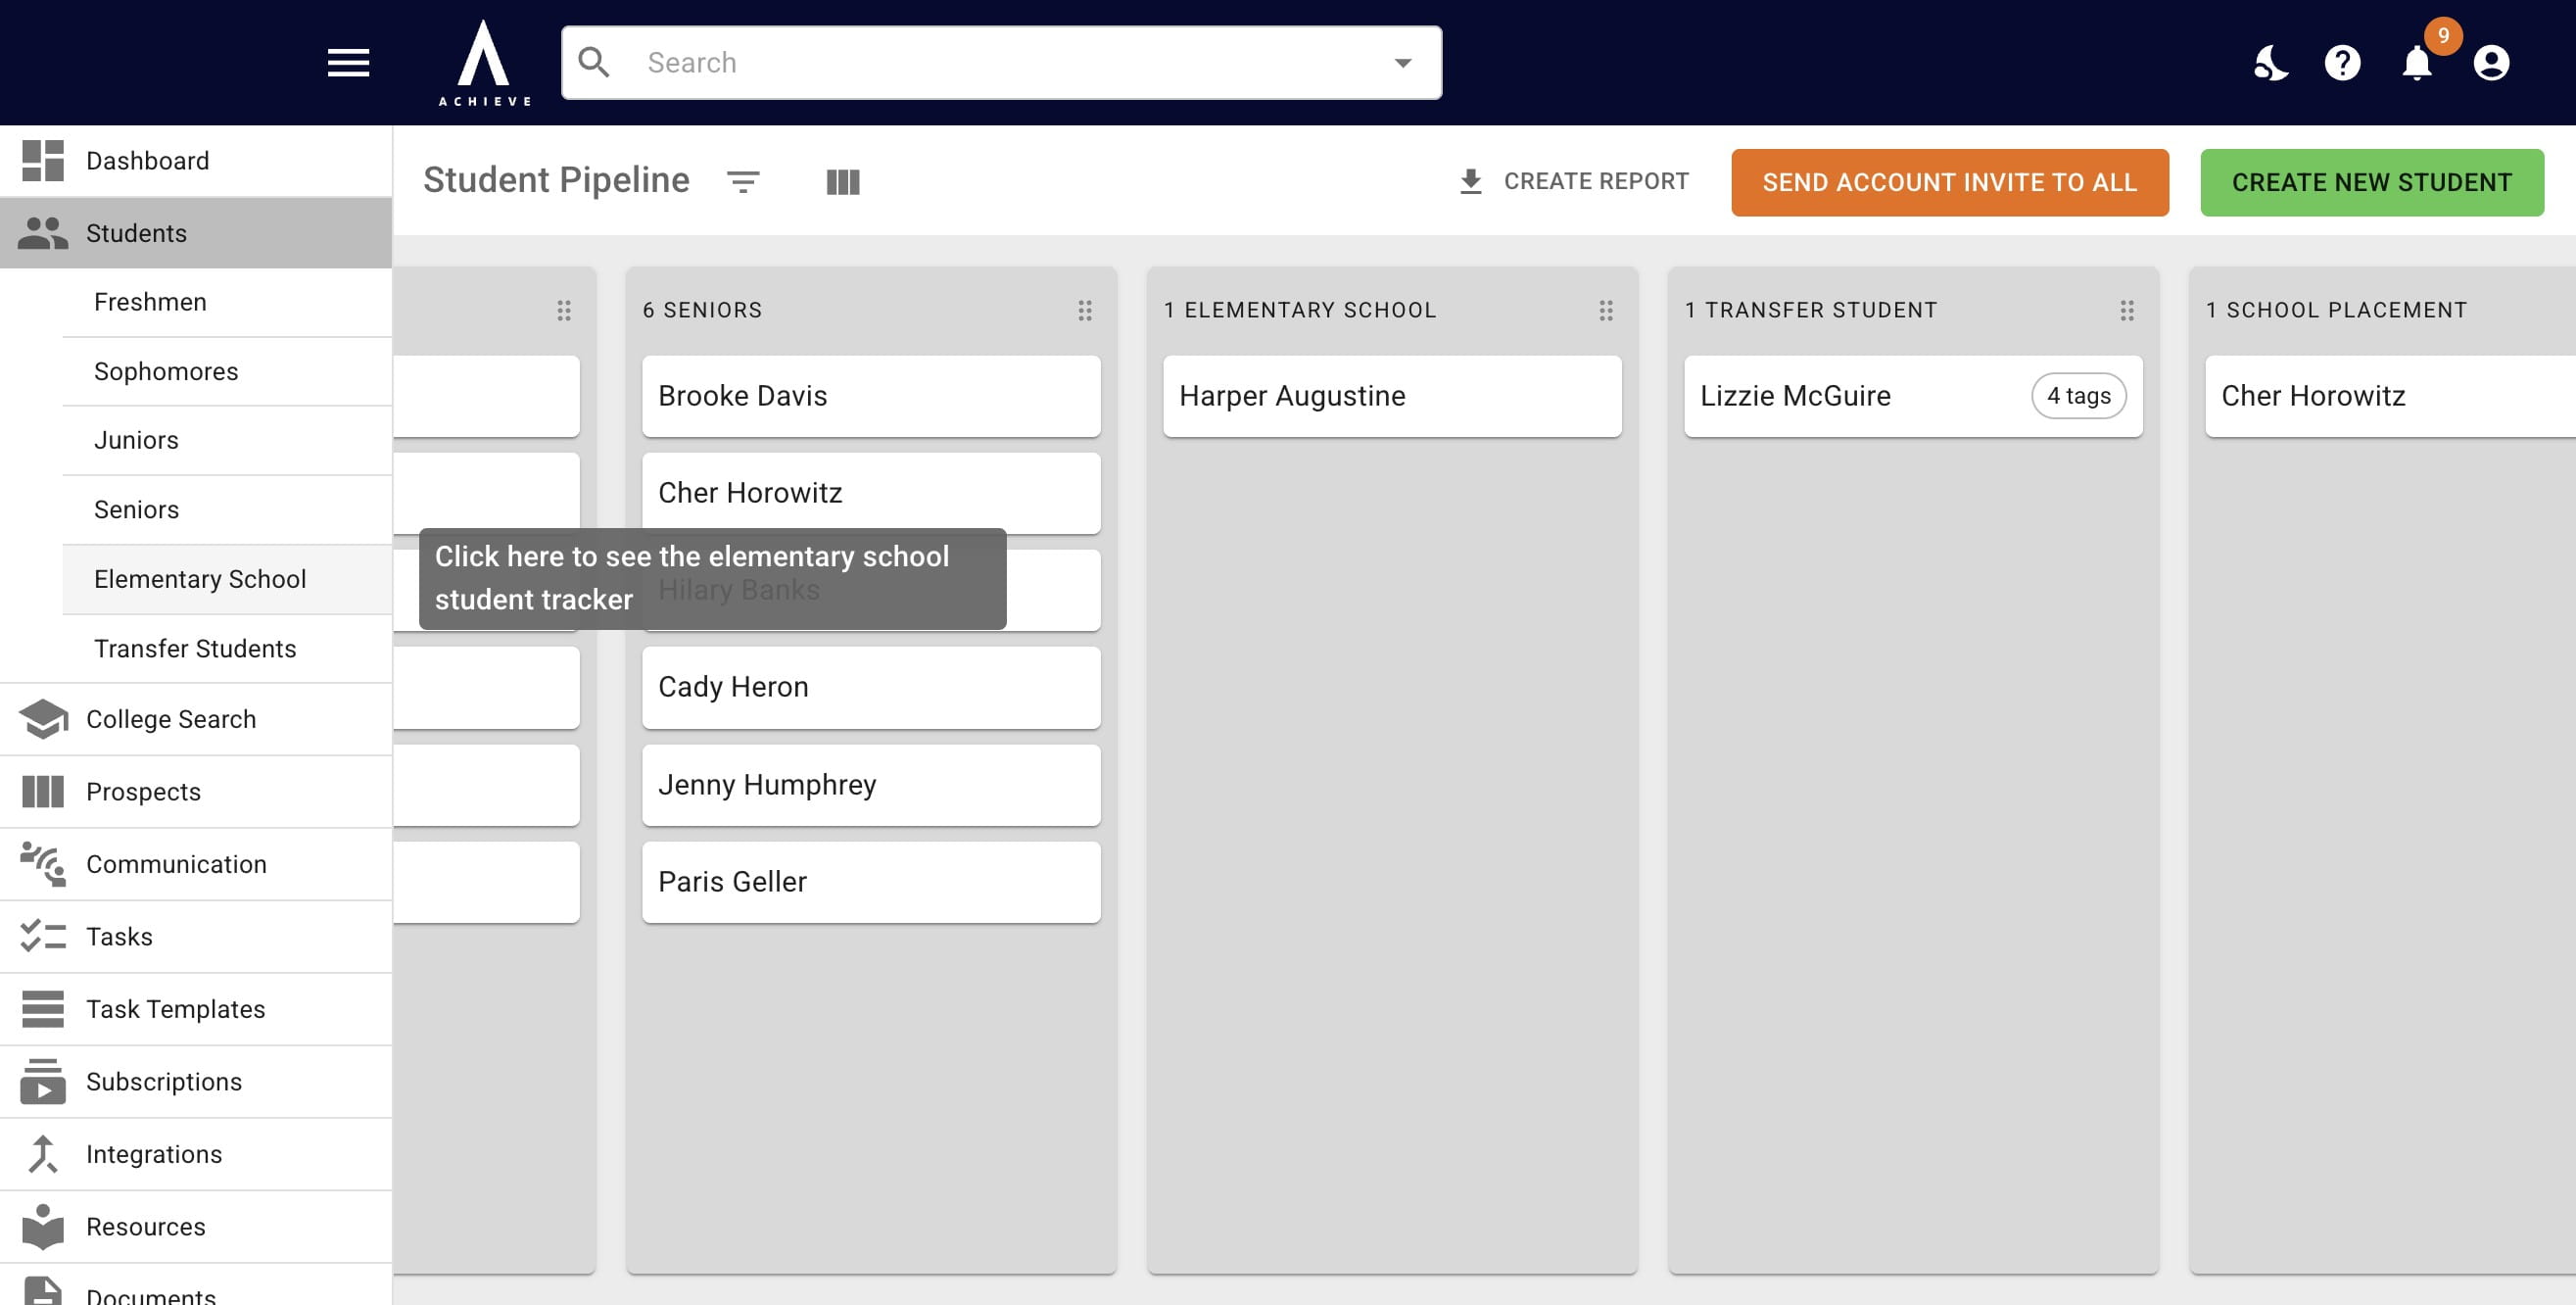Select Students in the sidebar
This screenshot has width=2576, height=1305.
coord(196,232)
